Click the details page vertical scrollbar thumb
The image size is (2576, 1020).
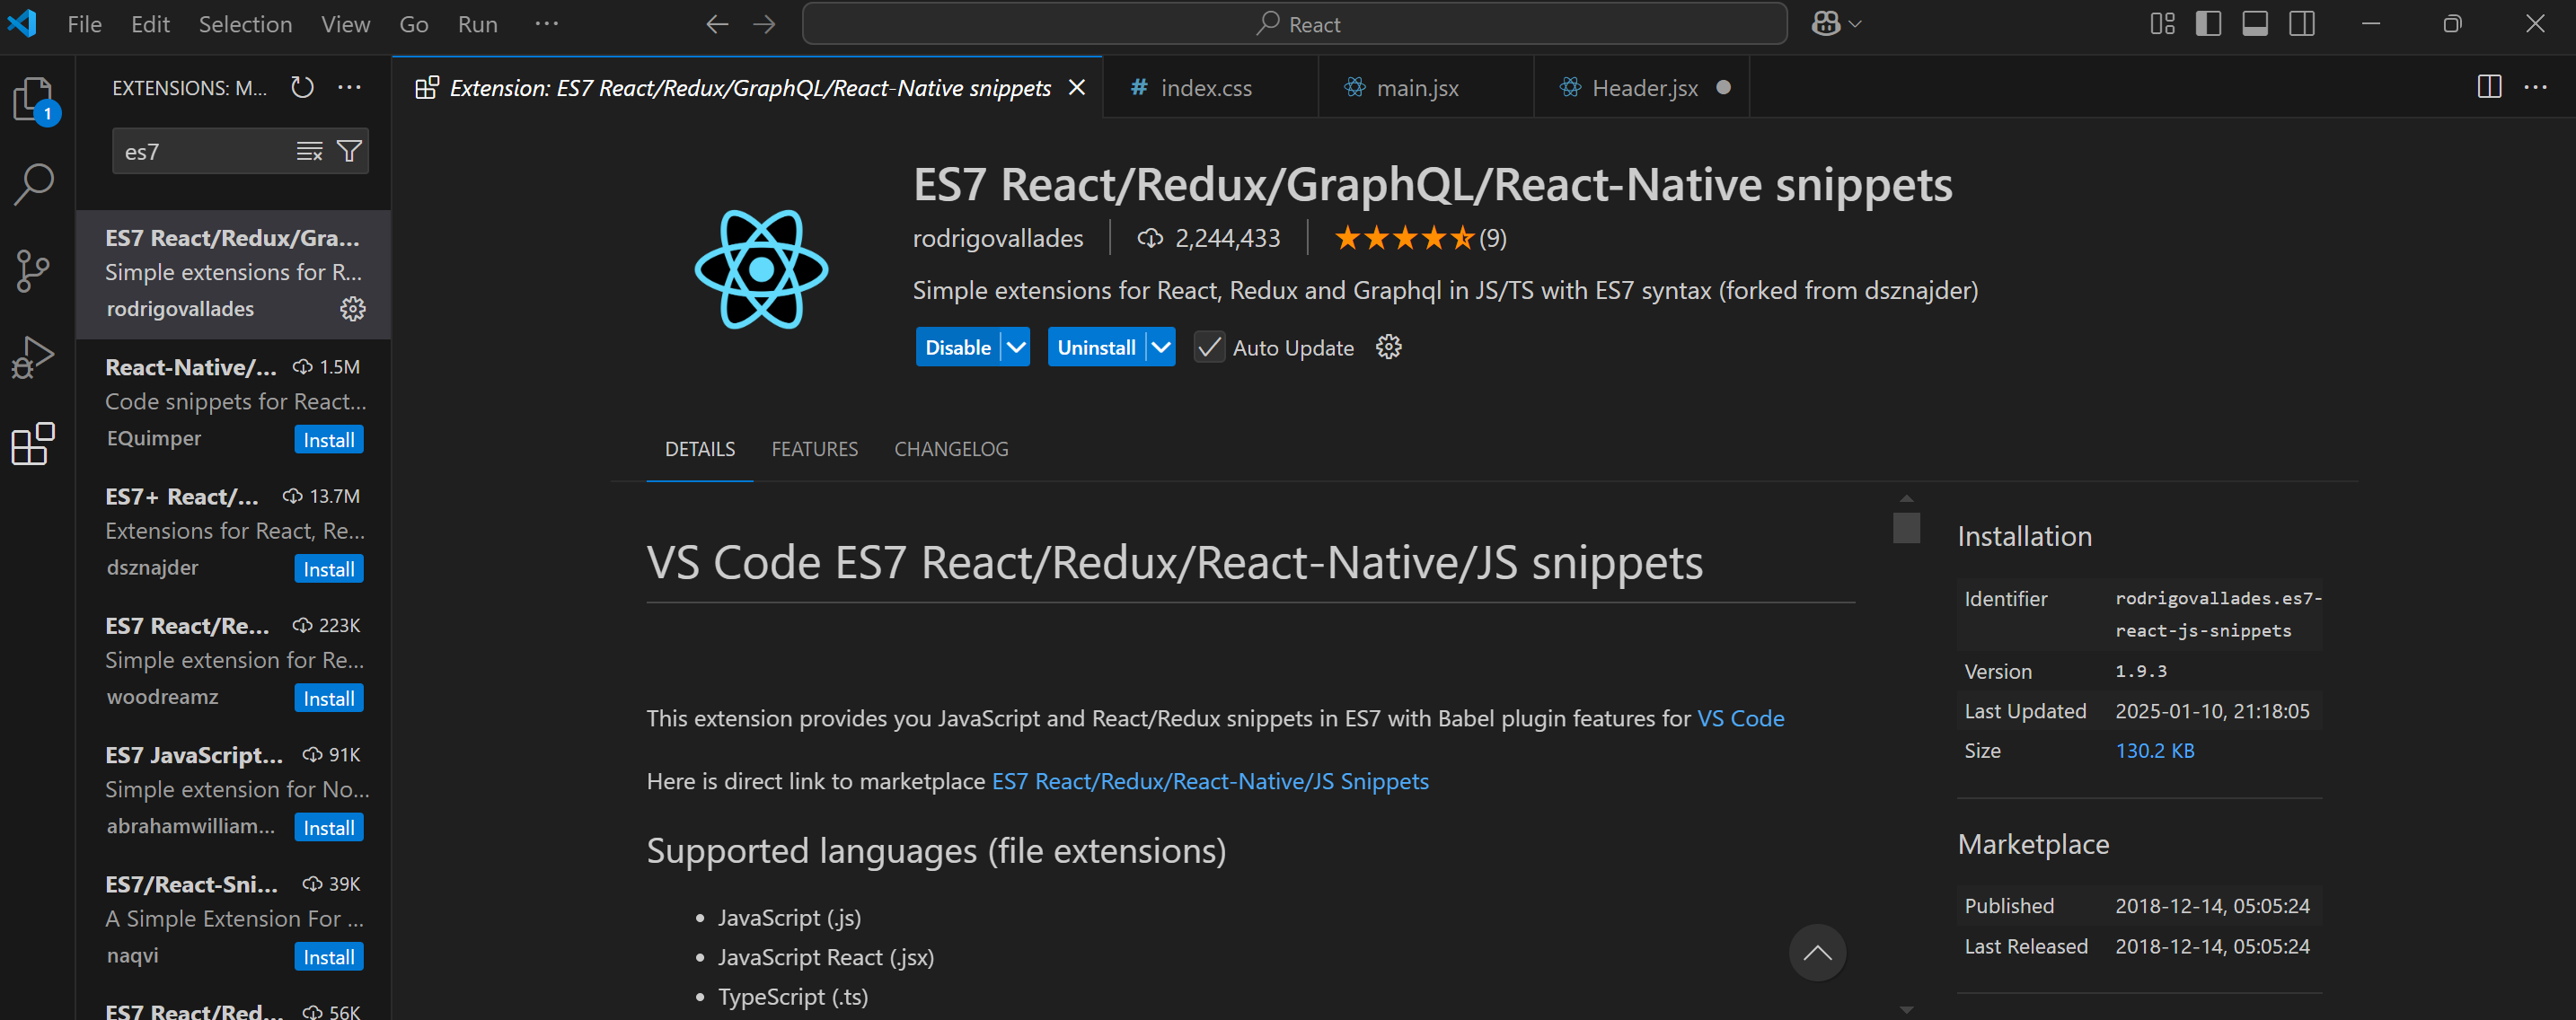pos(1906,528)
